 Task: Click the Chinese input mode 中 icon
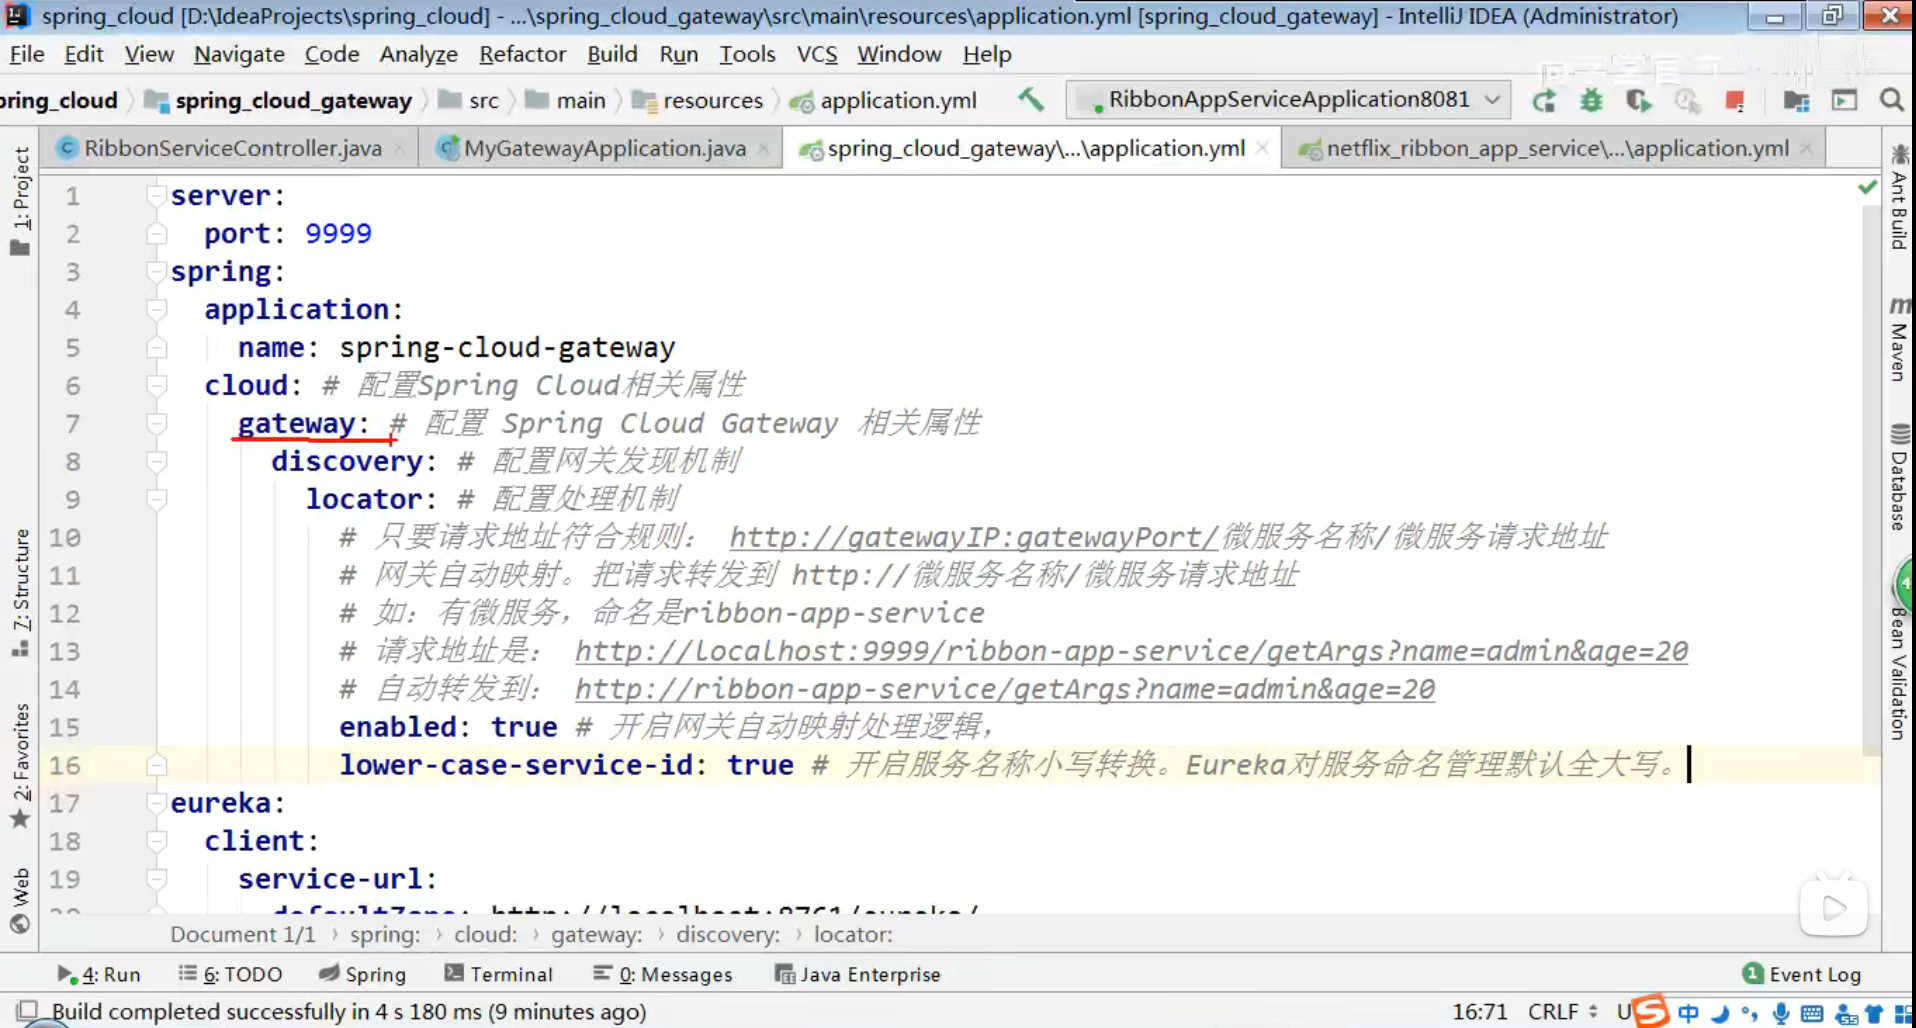[1688, 1013]
